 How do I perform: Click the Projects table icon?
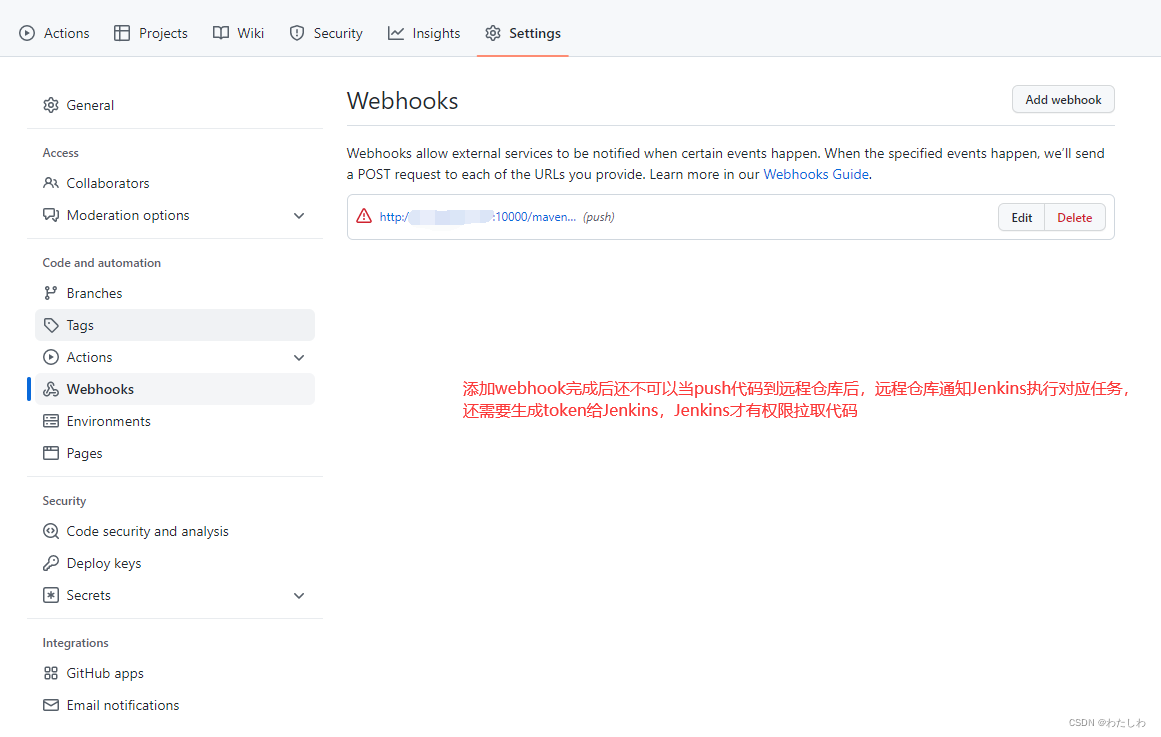(122, 33)
